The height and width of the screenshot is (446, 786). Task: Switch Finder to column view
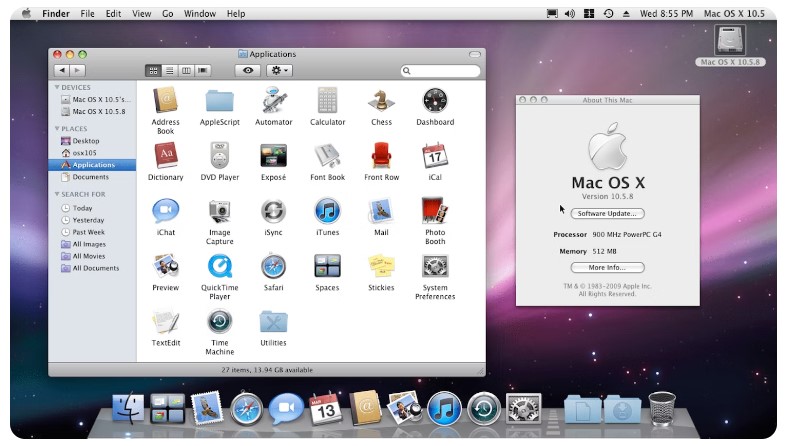(x=186, y=71)
